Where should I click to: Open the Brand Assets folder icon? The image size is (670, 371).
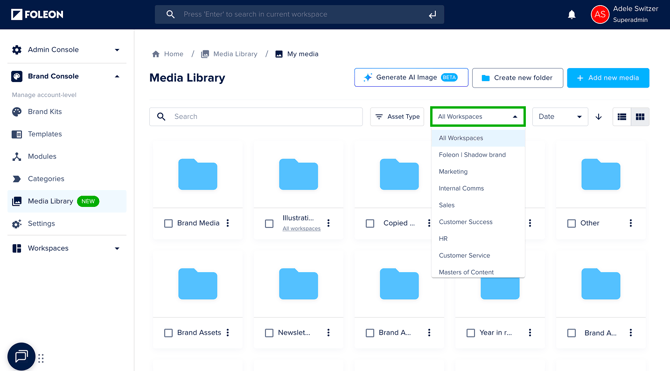198,284
